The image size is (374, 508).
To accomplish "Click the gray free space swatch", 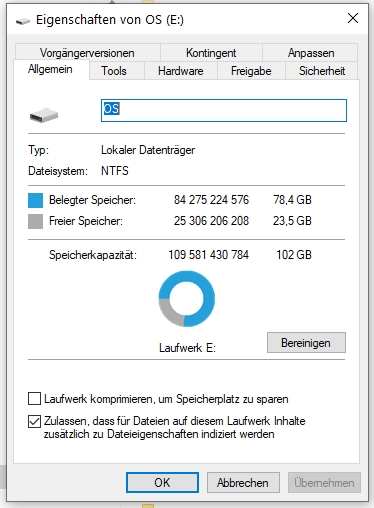I will [x=35, y=221].
